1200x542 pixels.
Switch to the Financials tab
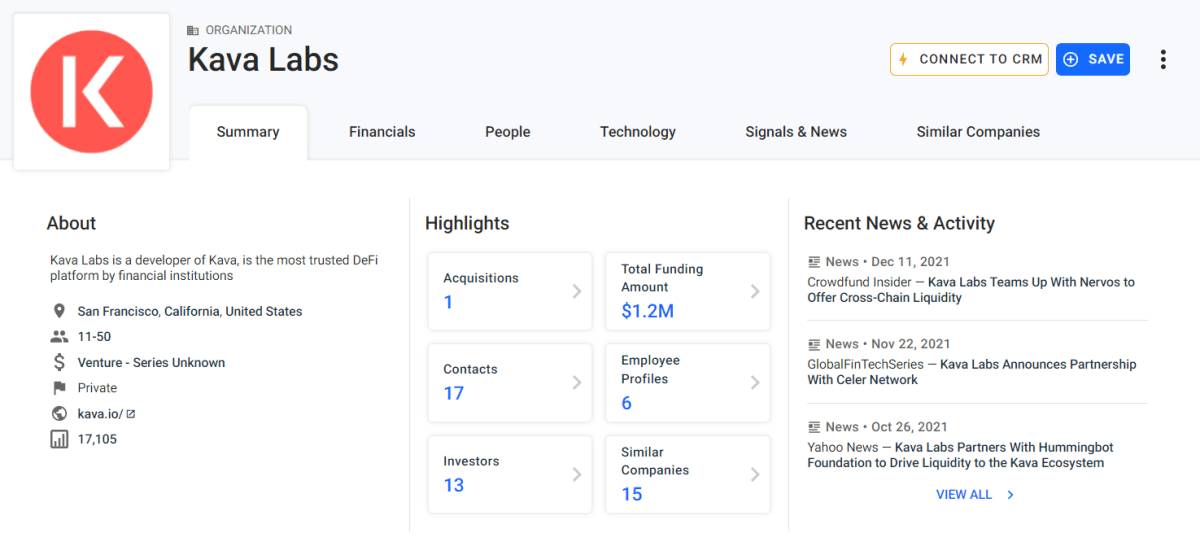pyautogui.click(x=382, y=132)
